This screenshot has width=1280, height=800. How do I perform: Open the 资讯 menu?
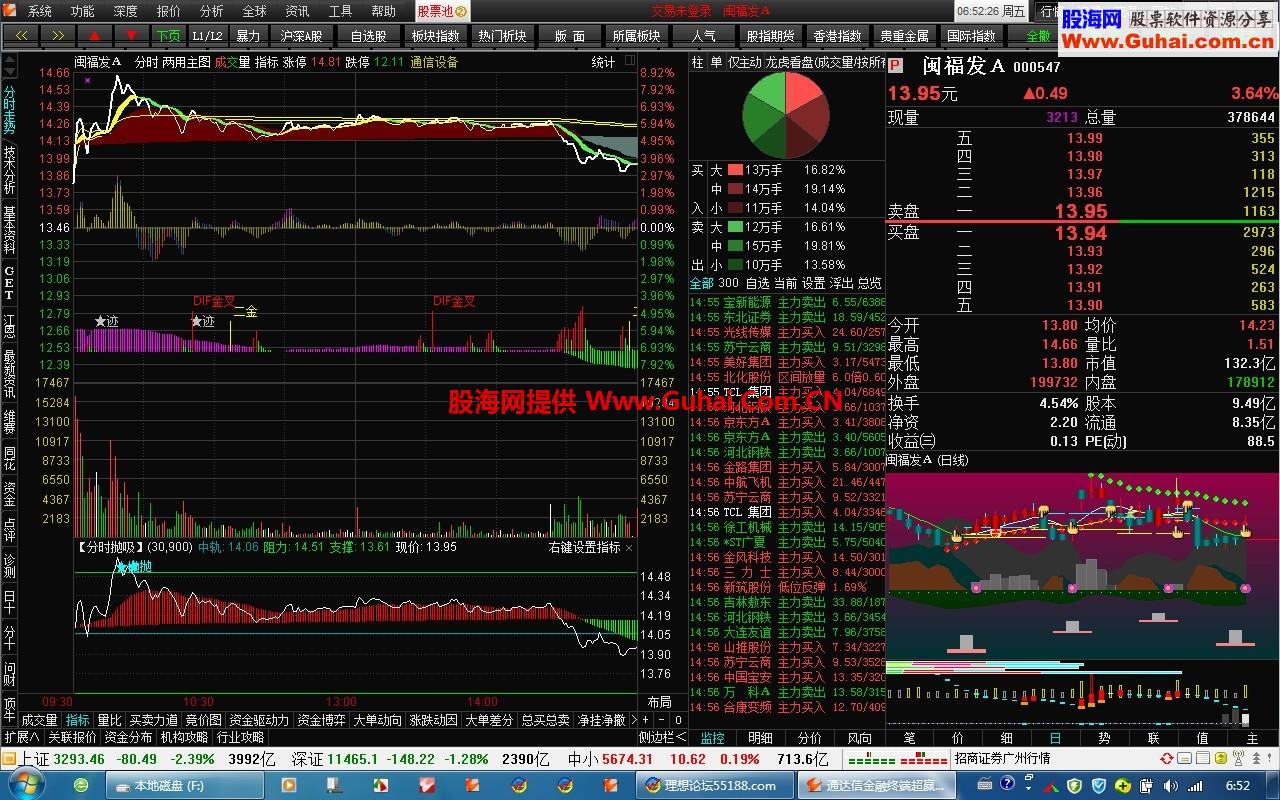click(x=298, y=11)
